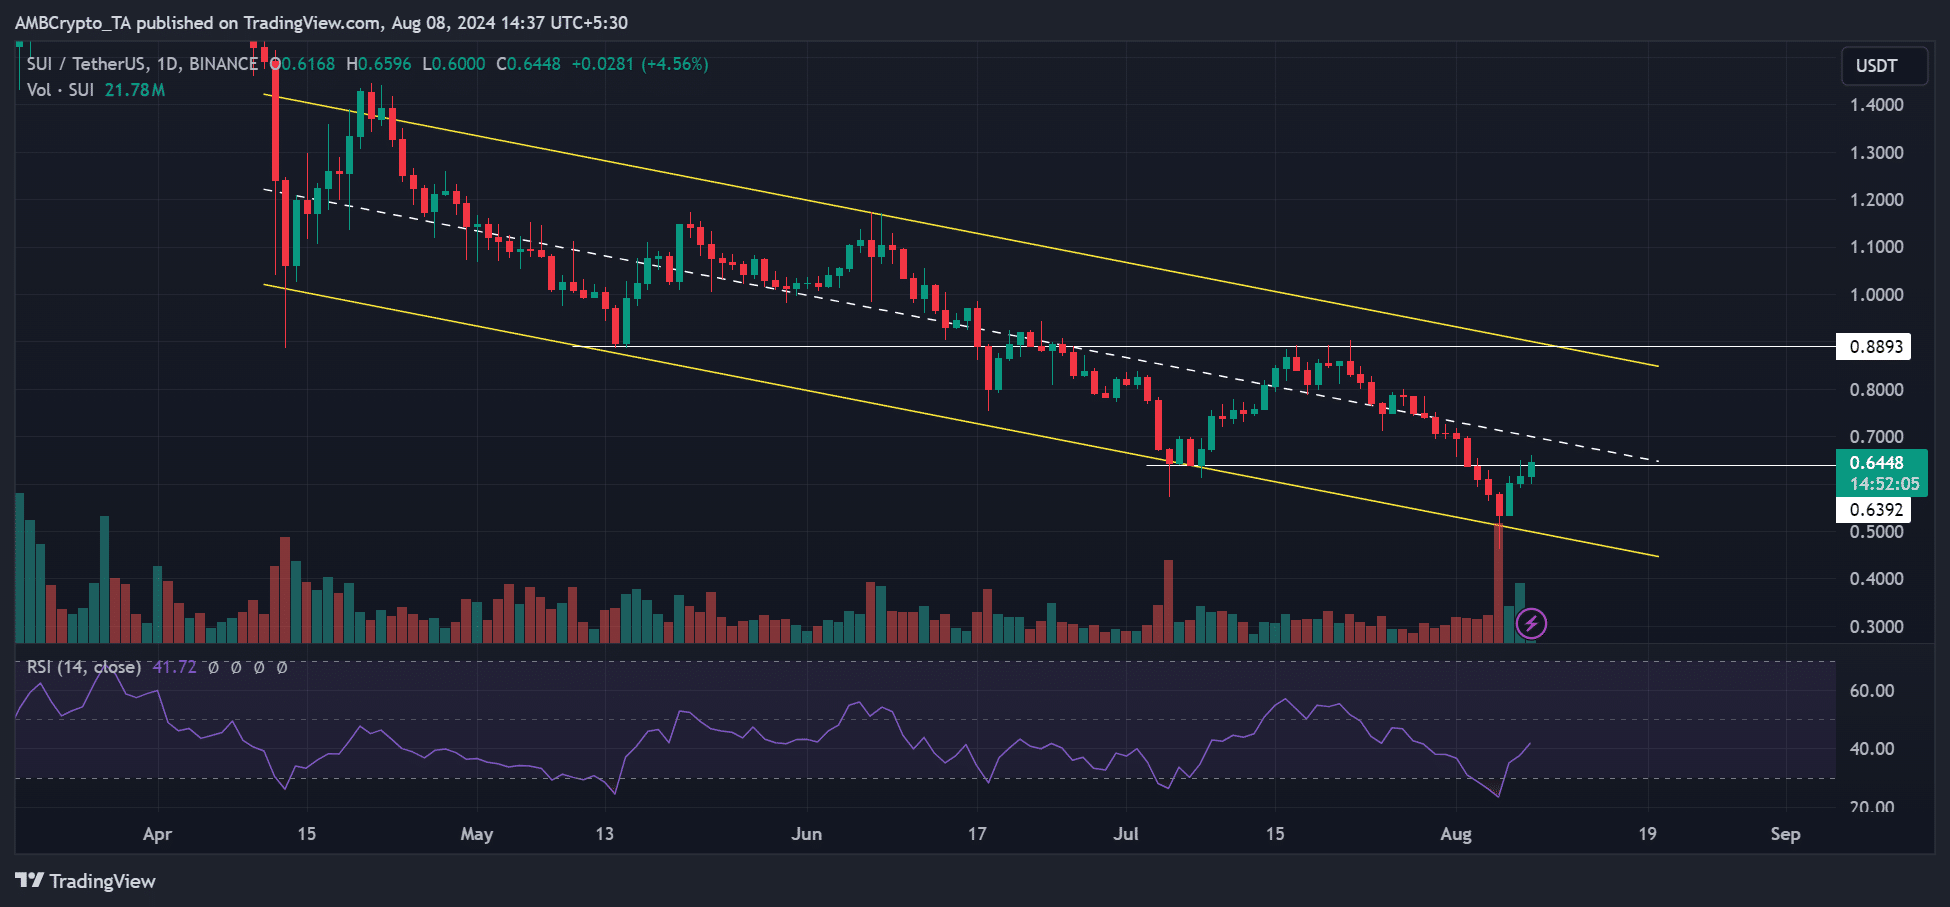This screenshot has height=907, width=1950.
Task: Click the May date axis label
Action: pos(477,834)
